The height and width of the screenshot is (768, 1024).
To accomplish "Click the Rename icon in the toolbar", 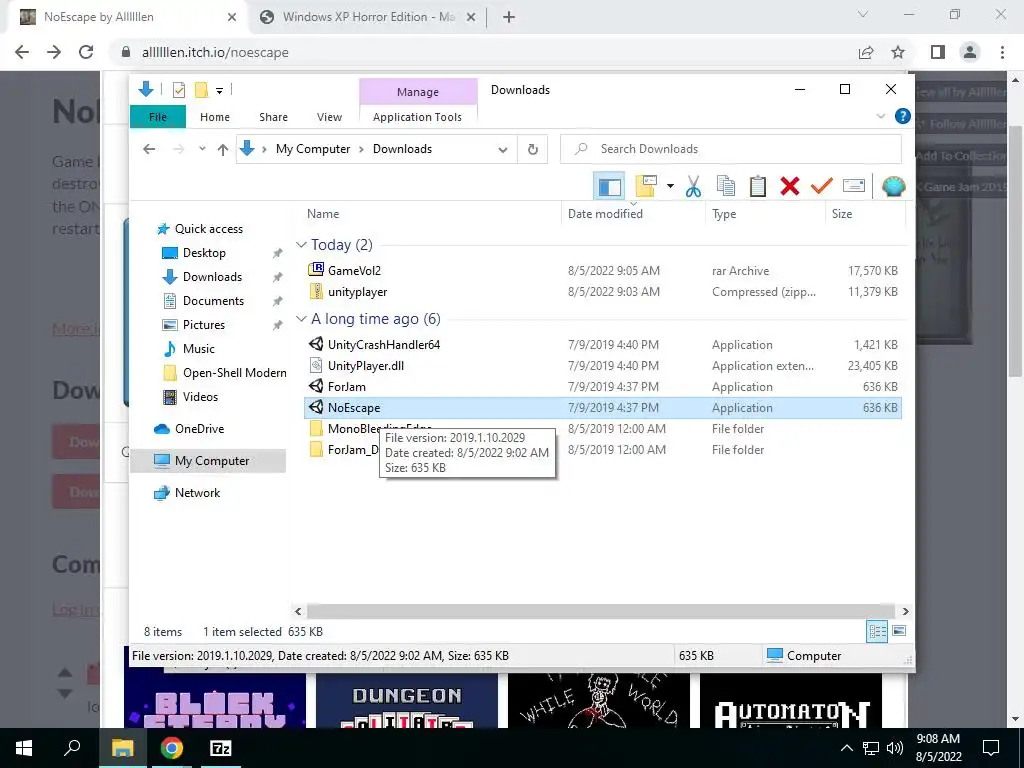I will pos(854,186).
